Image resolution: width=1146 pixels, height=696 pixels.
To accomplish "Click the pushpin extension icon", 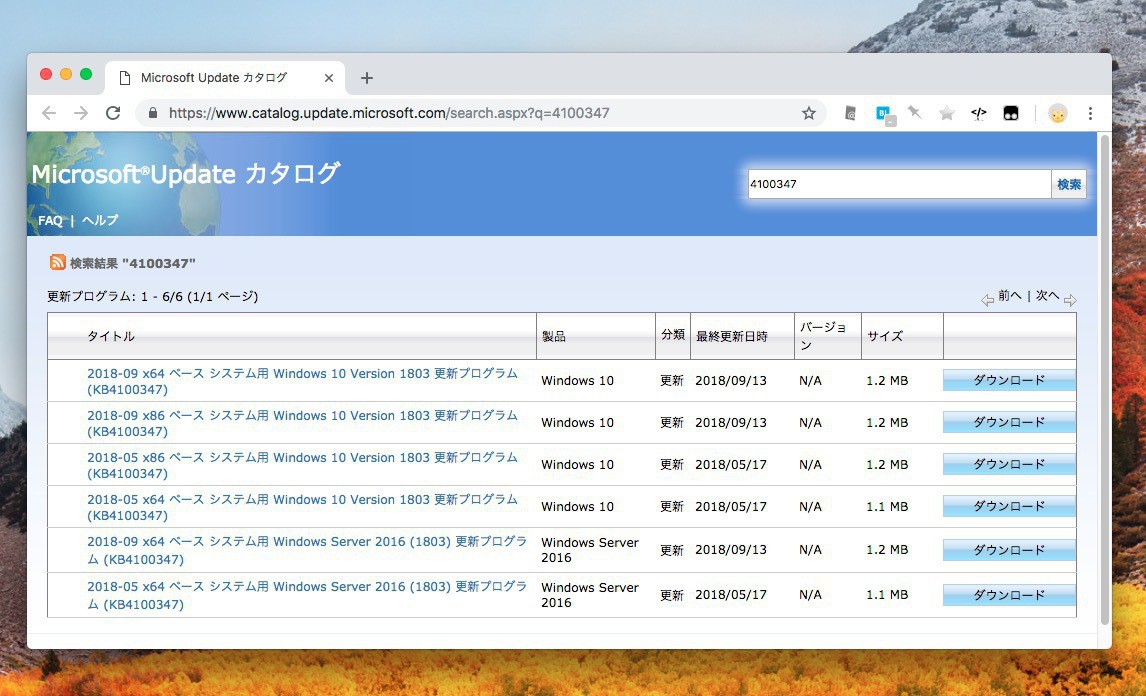I will (x=914, y=113).
